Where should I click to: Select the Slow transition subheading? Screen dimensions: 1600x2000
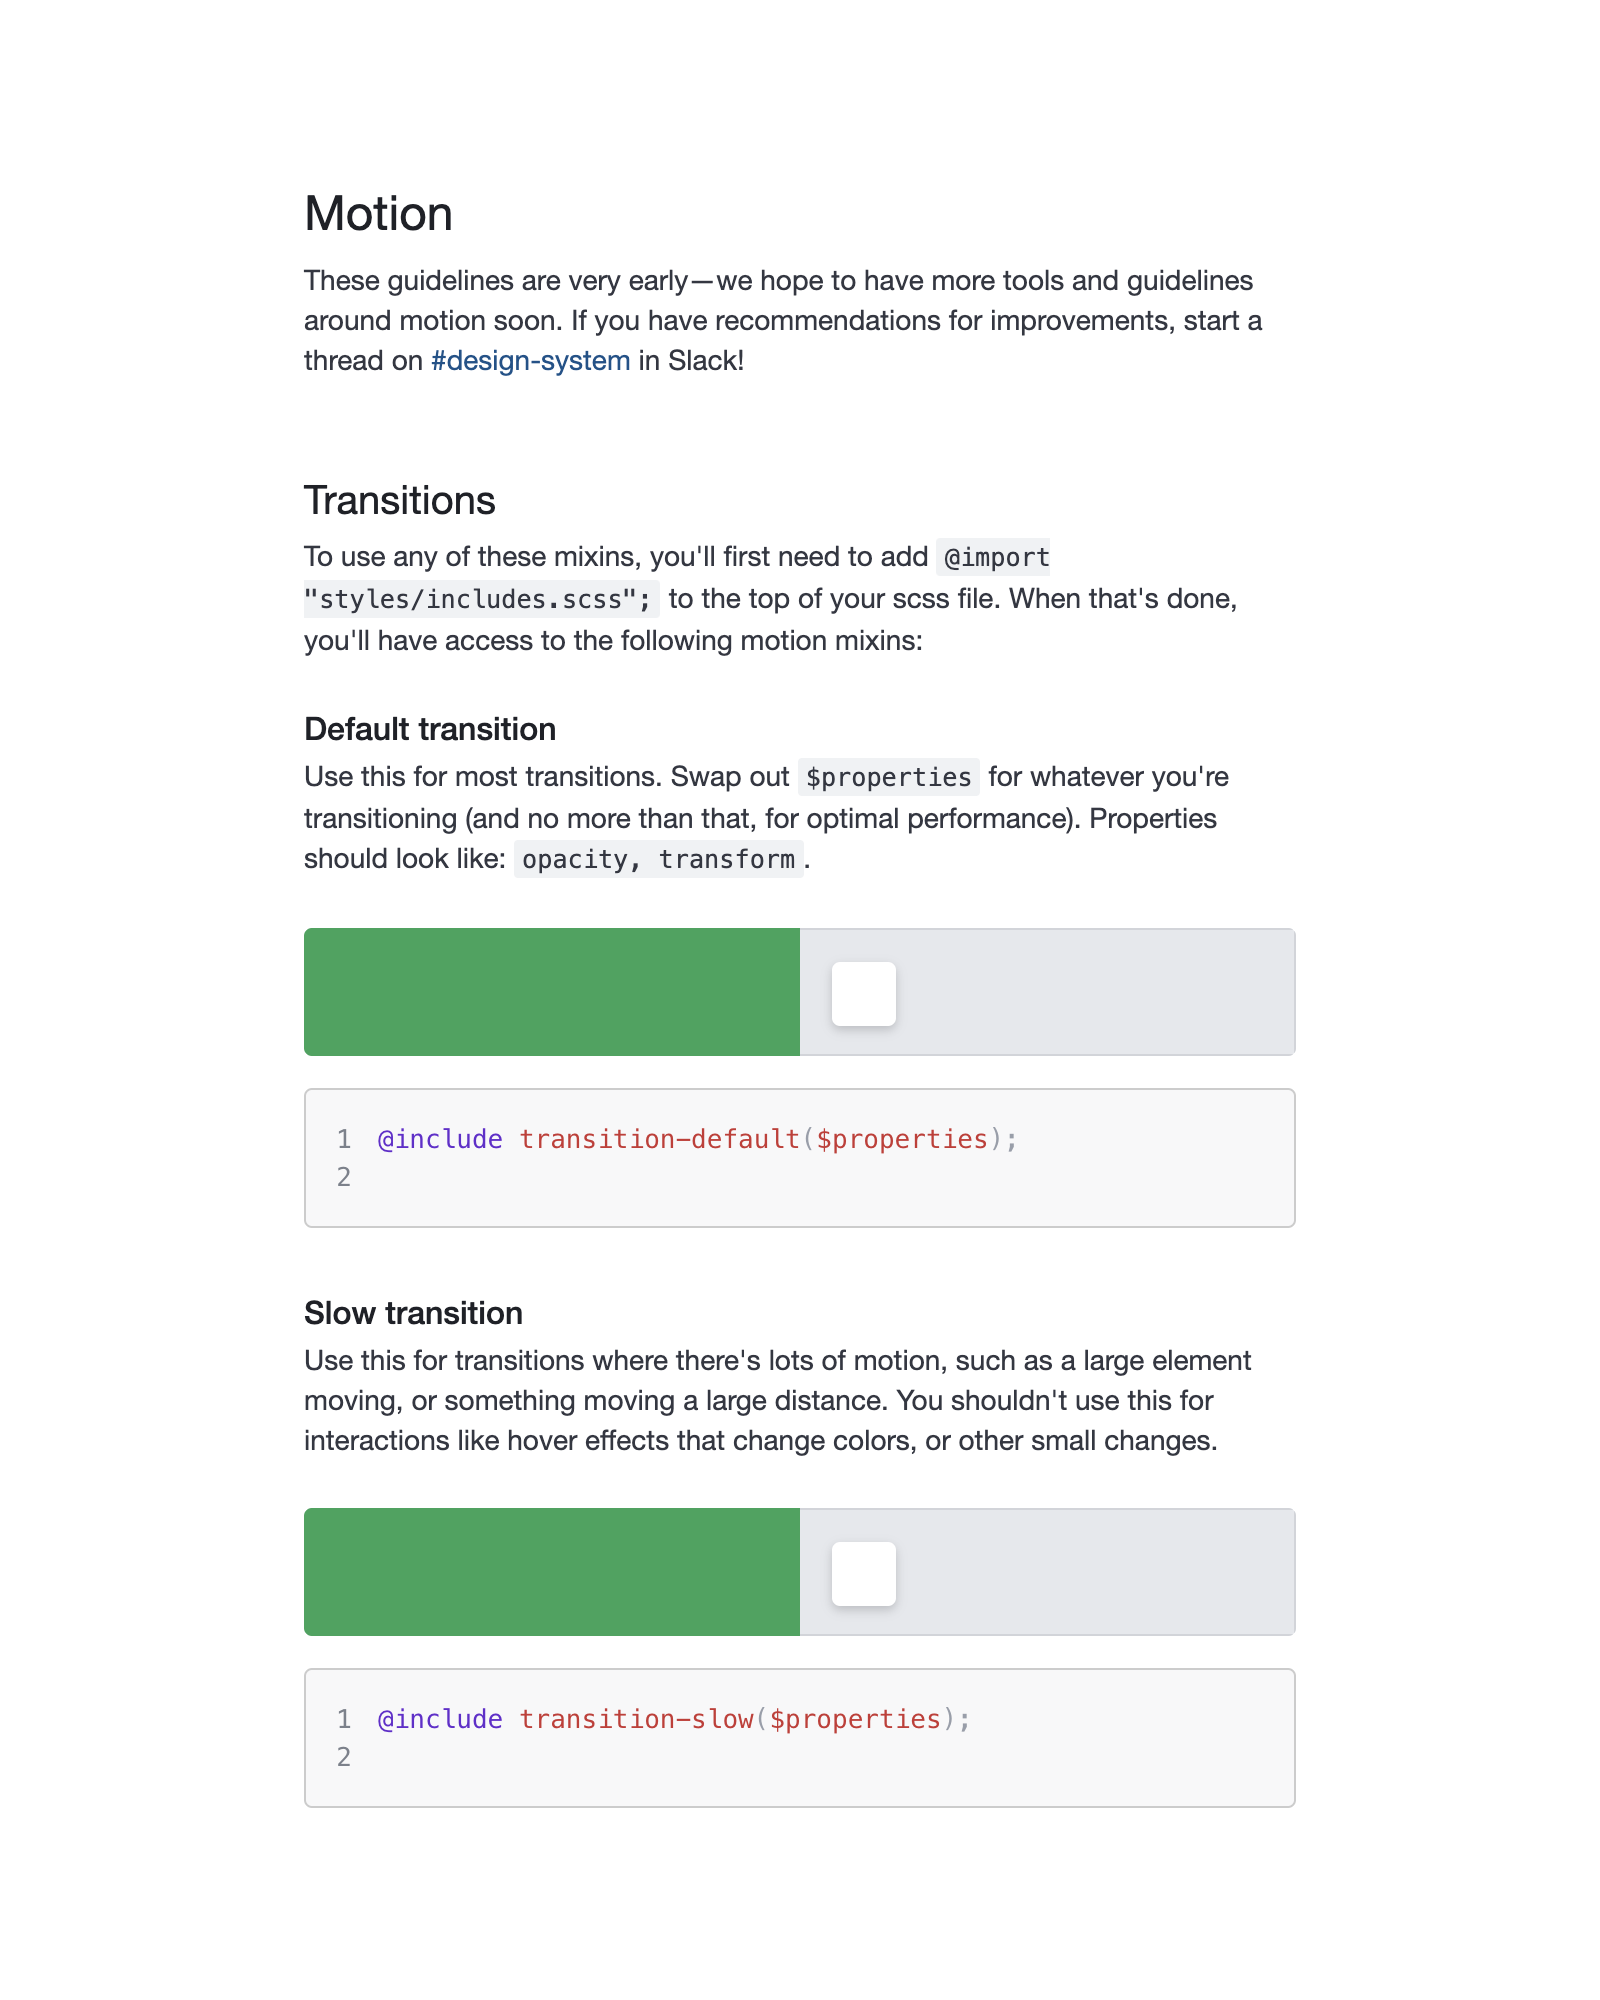pos(413,1313)
